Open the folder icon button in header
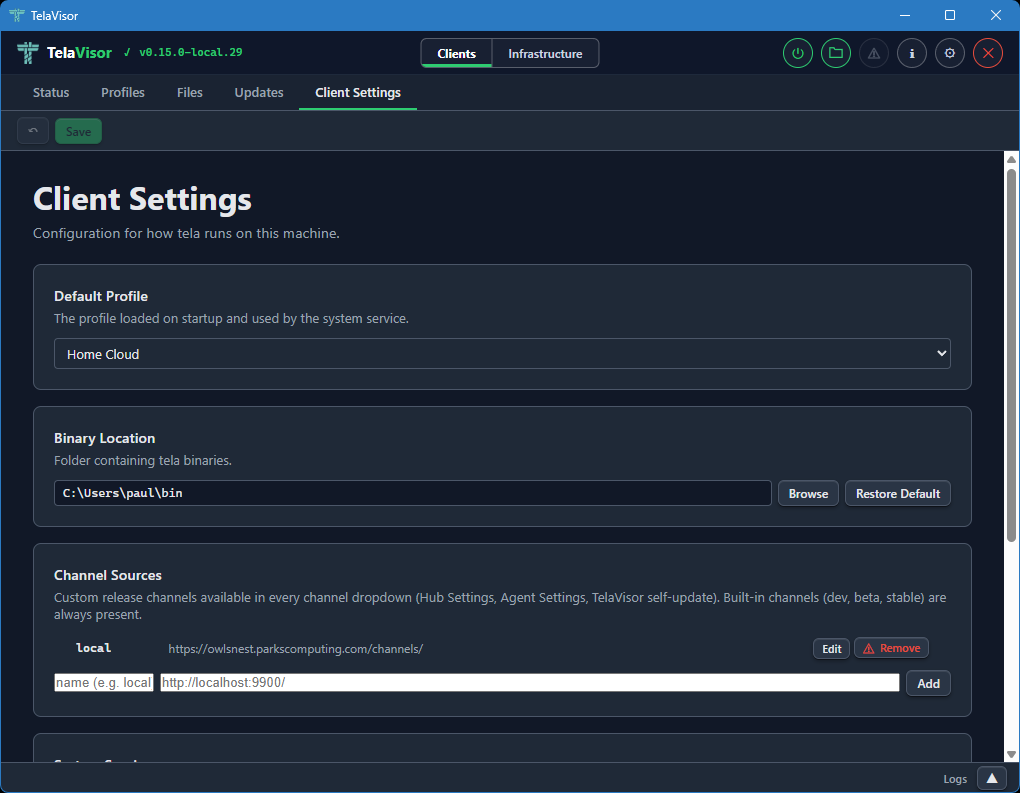Viewport: 1020px width, 793px height. click(836, 53)
